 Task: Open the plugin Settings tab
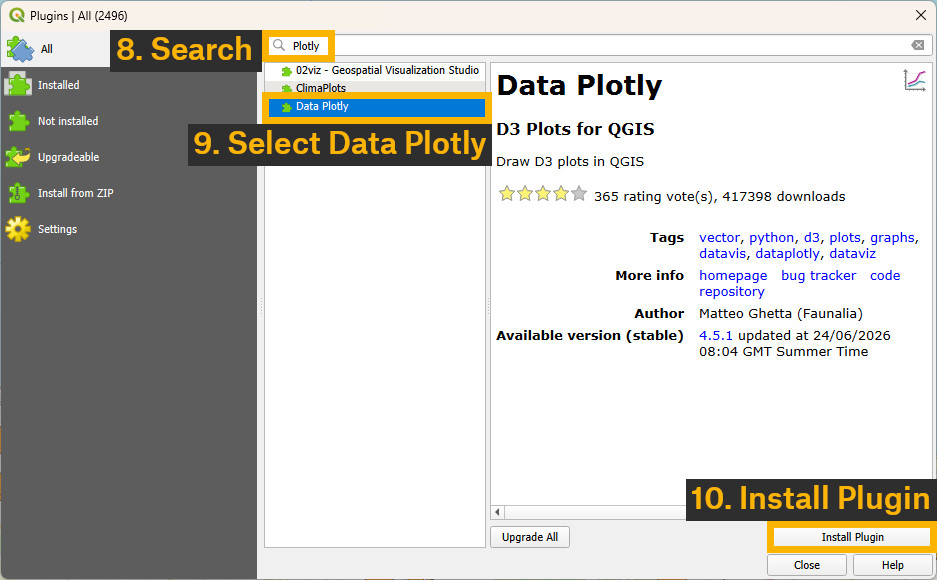tap(128, 229)
